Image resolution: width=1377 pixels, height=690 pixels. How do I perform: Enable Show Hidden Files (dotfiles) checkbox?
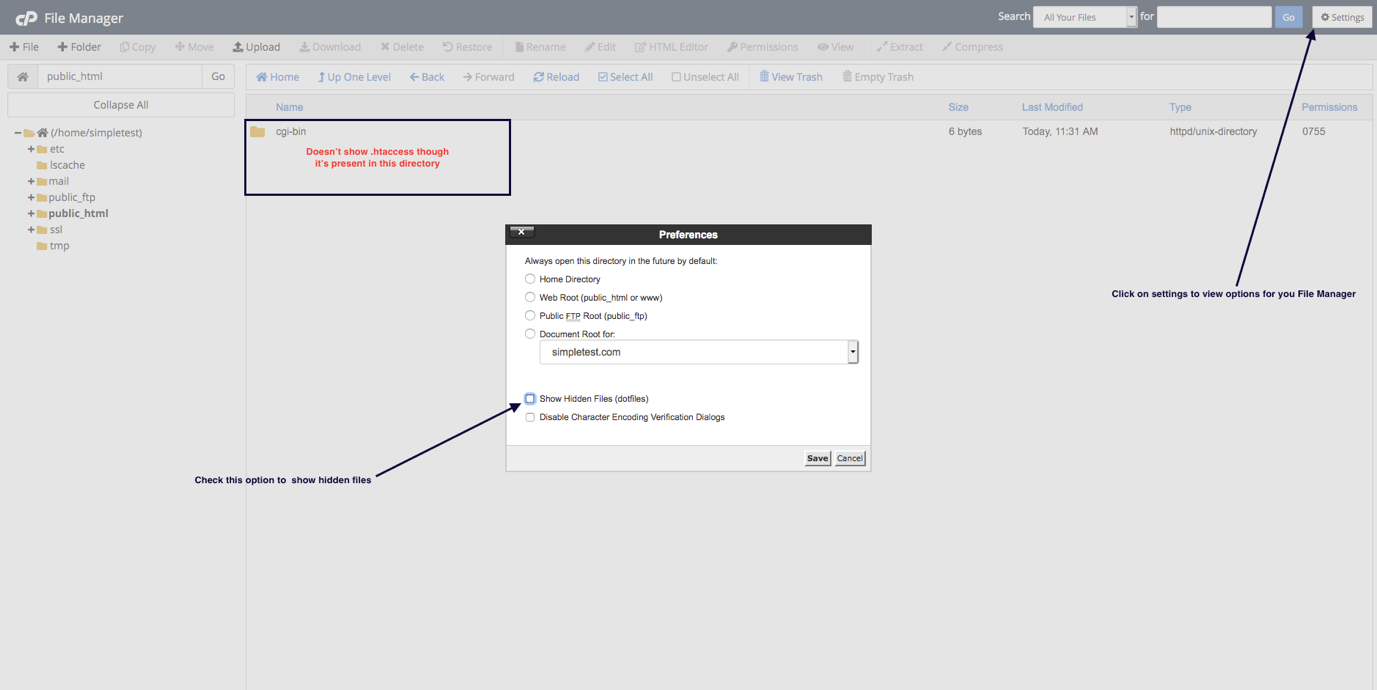click(x=530, y=399)
